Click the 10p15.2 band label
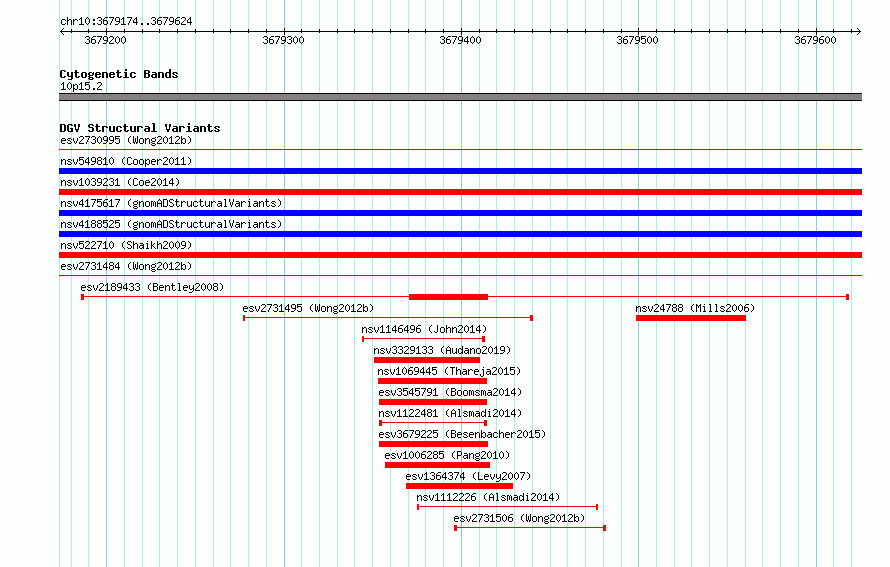The height and width of the screenshot is (567, 890). 81,86
